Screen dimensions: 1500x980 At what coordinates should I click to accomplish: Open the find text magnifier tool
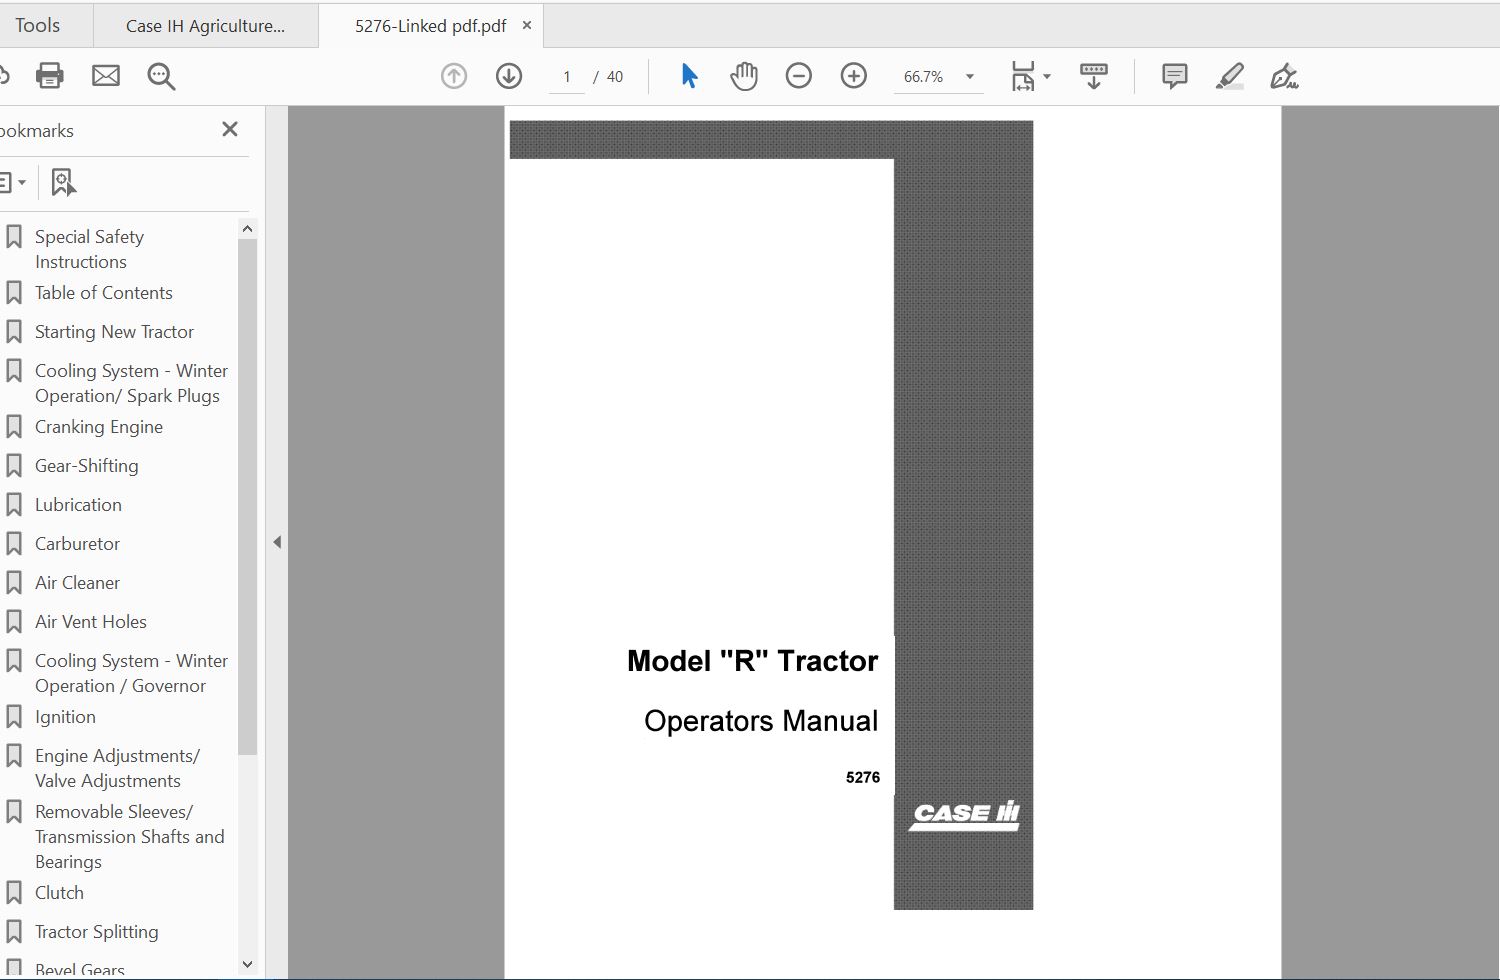click(161, 76)
